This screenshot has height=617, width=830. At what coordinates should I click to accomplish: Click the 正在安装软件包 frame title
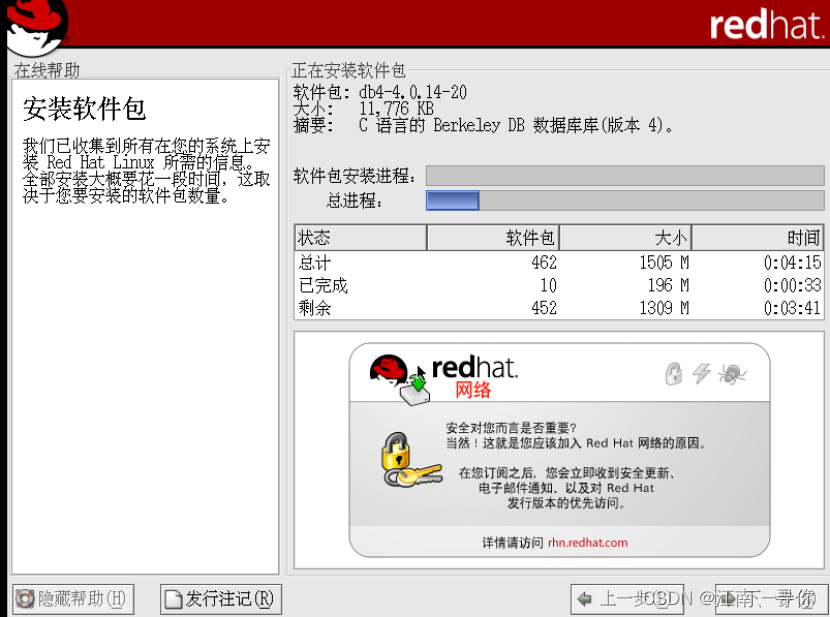pyautogui.click(x=348, y=70)
